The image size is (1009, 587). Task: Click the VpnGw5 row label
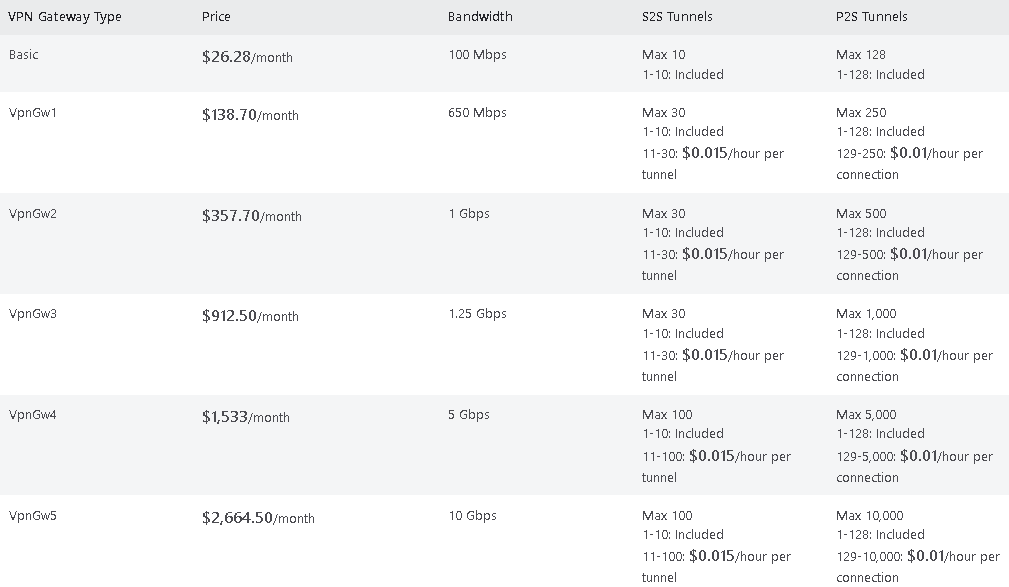click(33, 516)
